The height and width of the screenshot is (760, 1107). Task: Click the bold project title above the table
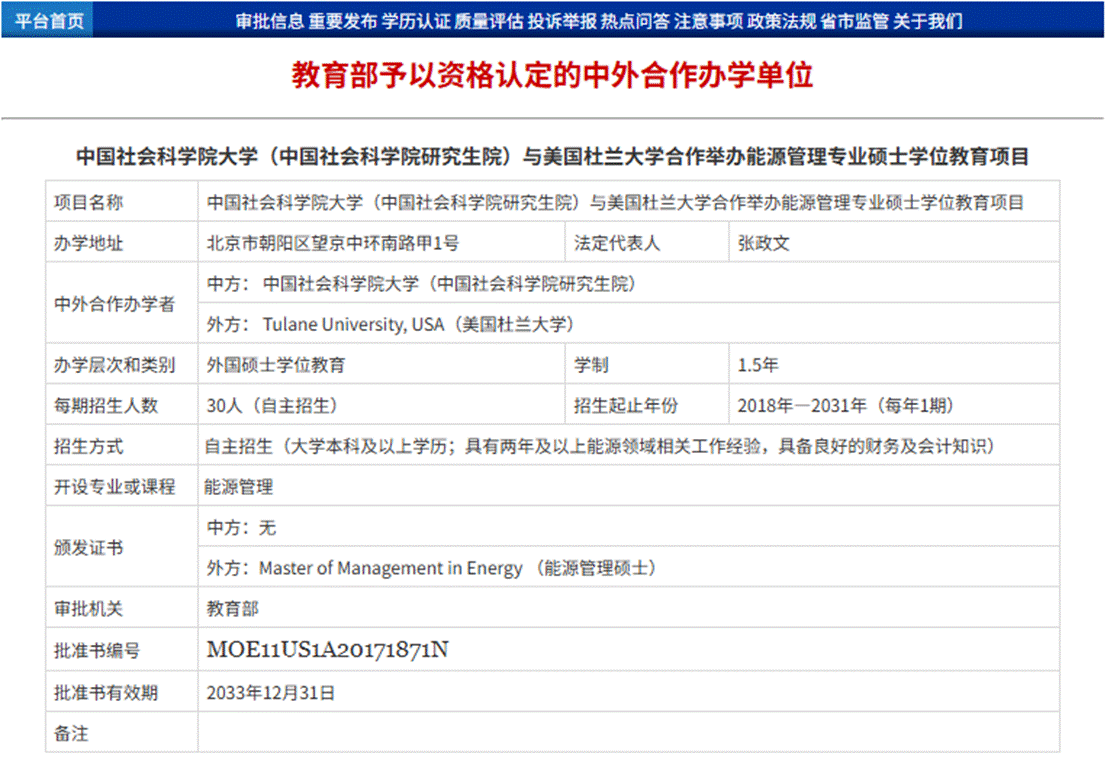click(x=552, y=157)
